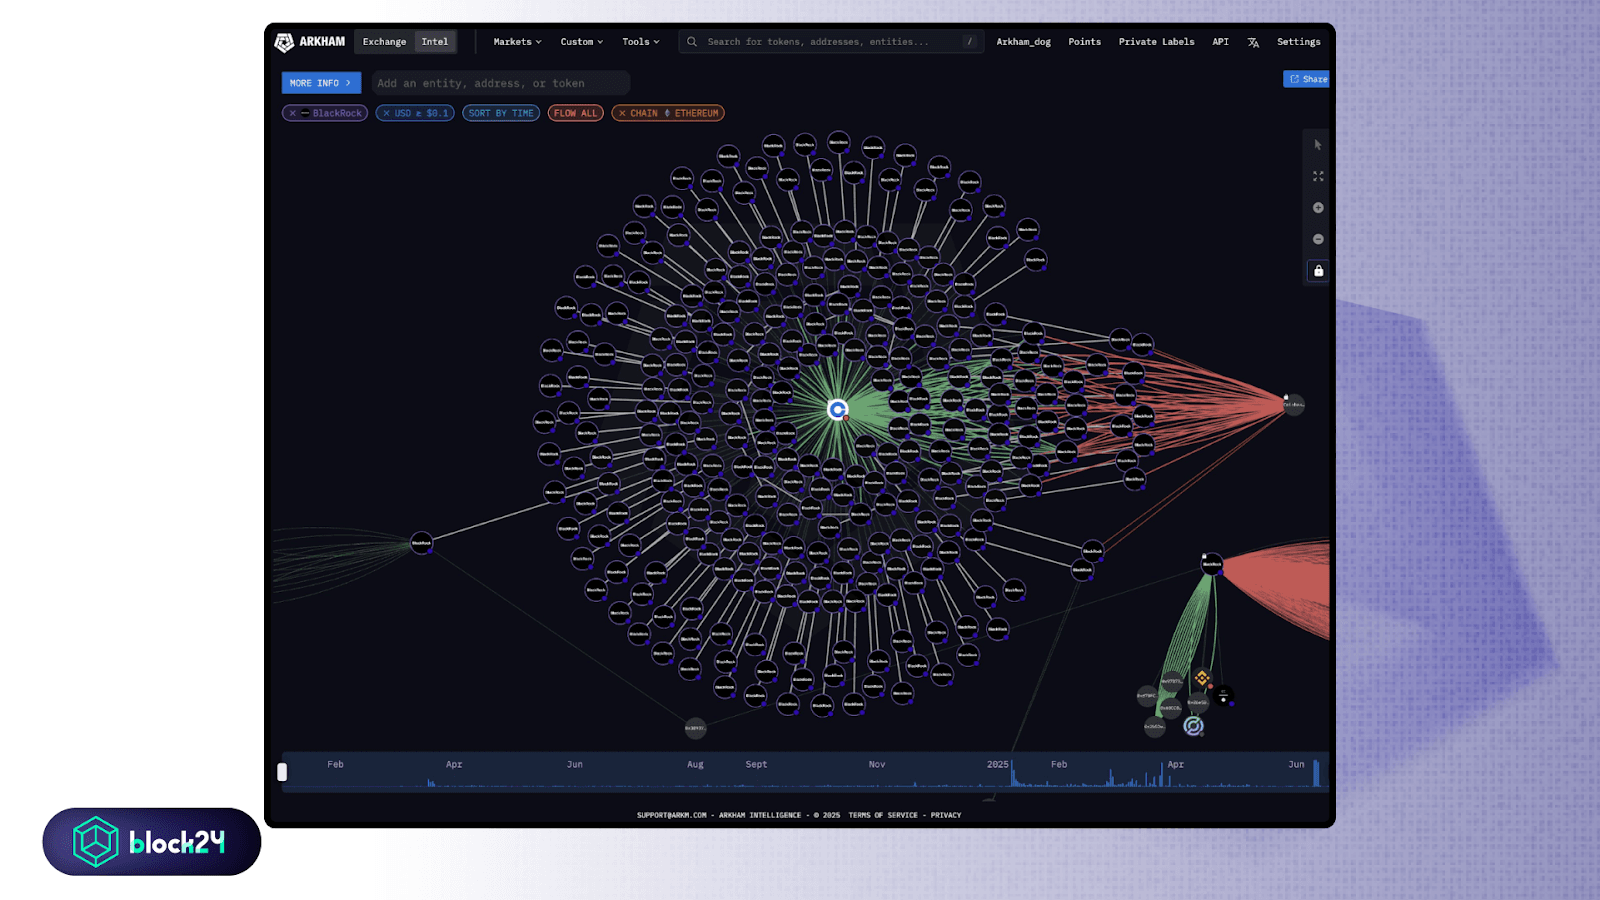The image size is (1600, 900).
Task: Click the fit-to-screen expand icon
Action: coord(1318,176)
